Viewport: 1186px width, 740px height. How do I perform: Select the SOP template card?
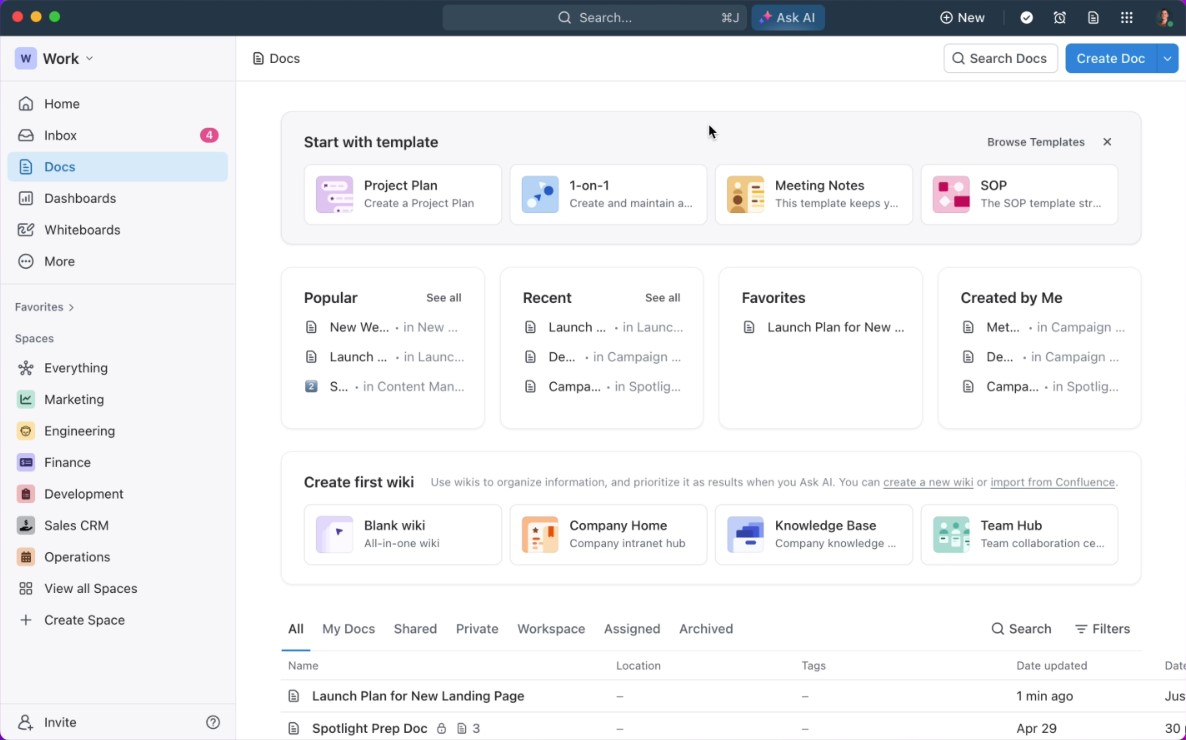click(1019, 194)
